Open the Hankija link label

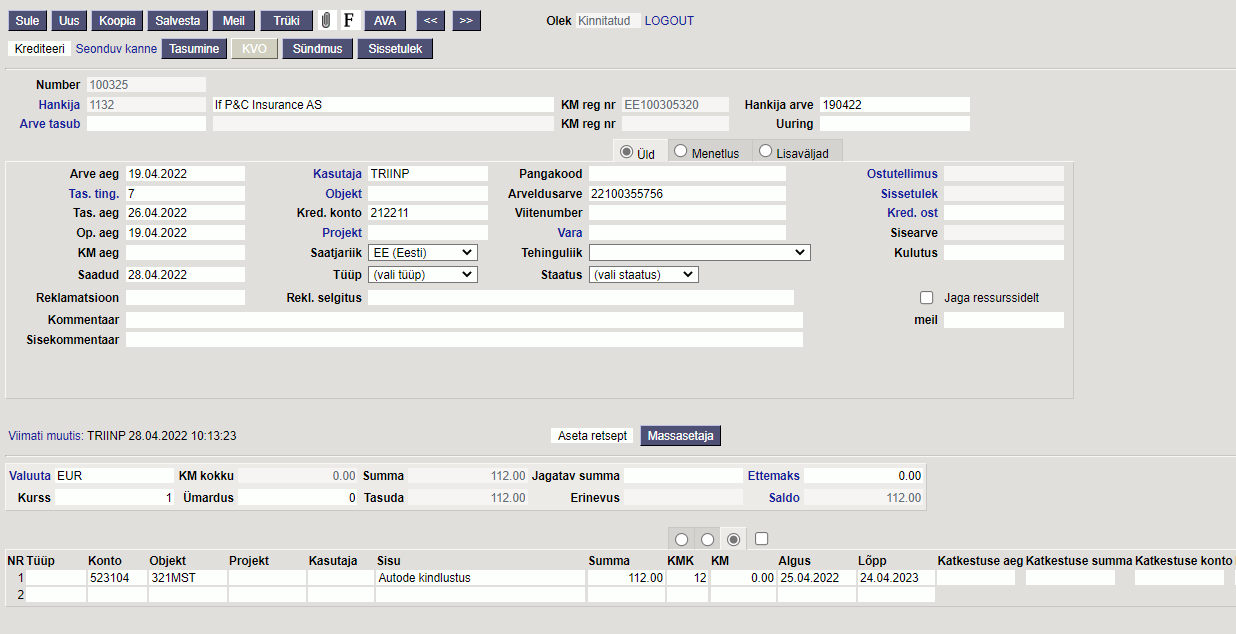[59, 105]
